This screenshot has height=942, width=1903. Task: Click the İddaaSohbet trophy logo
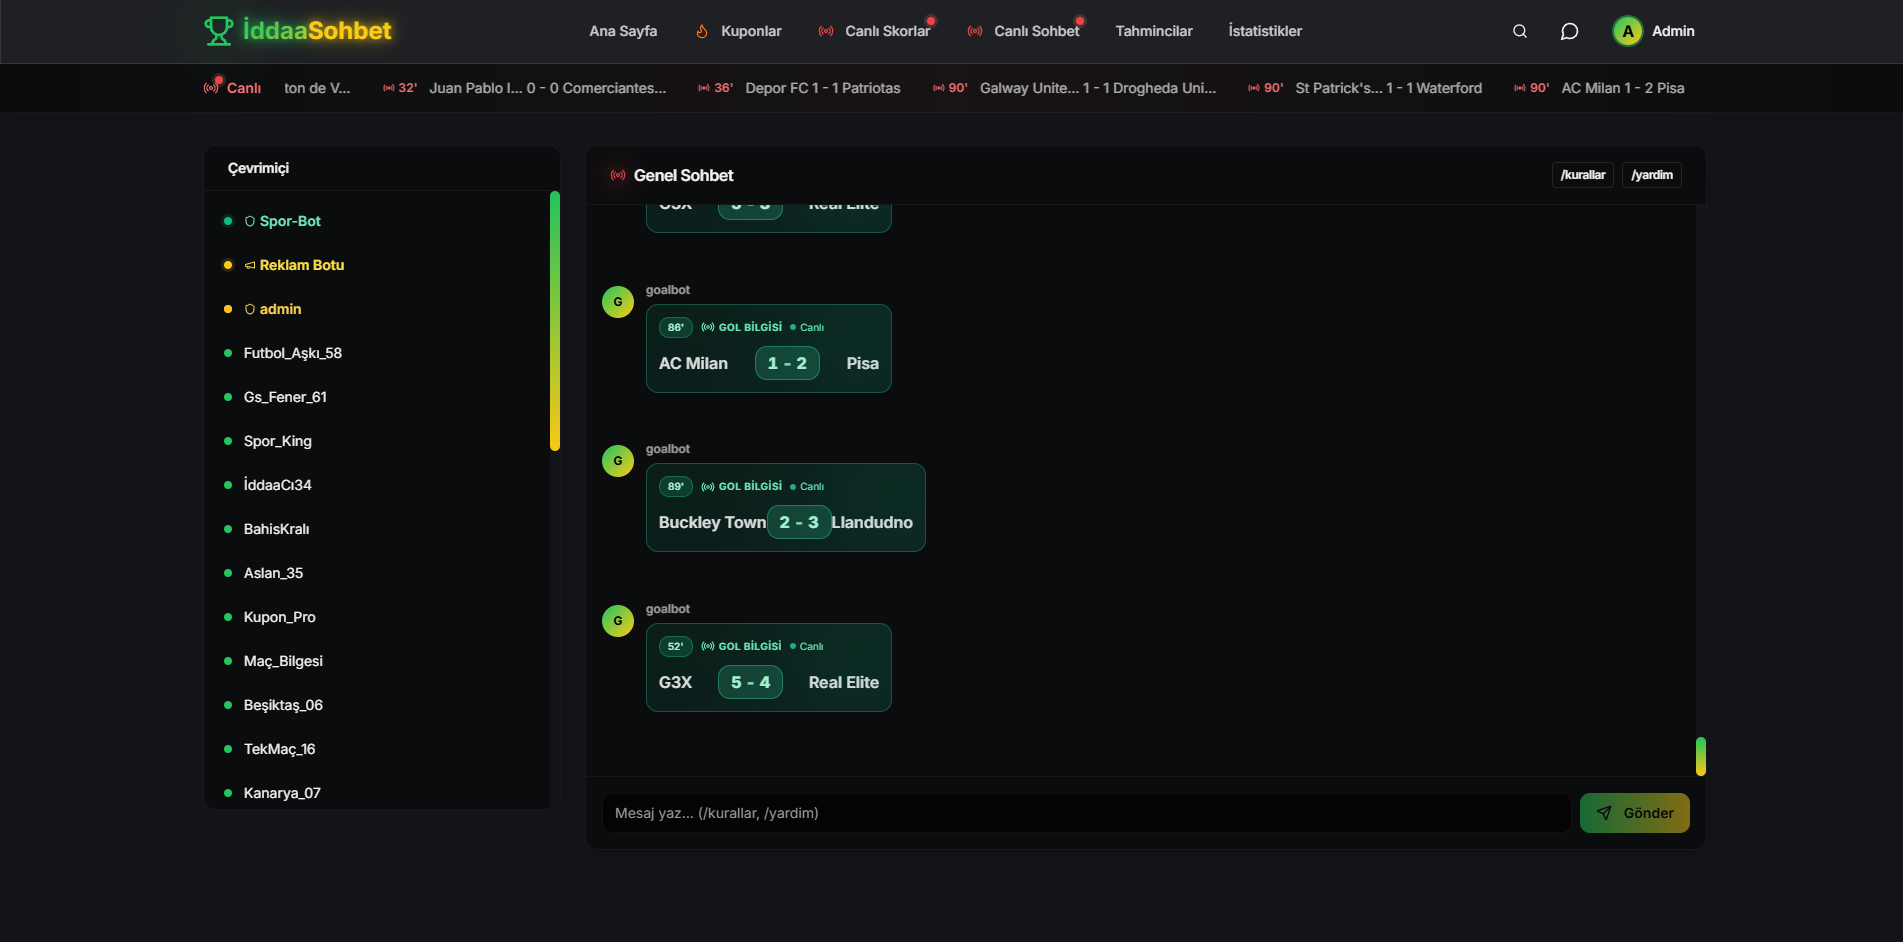coord(218,31)
